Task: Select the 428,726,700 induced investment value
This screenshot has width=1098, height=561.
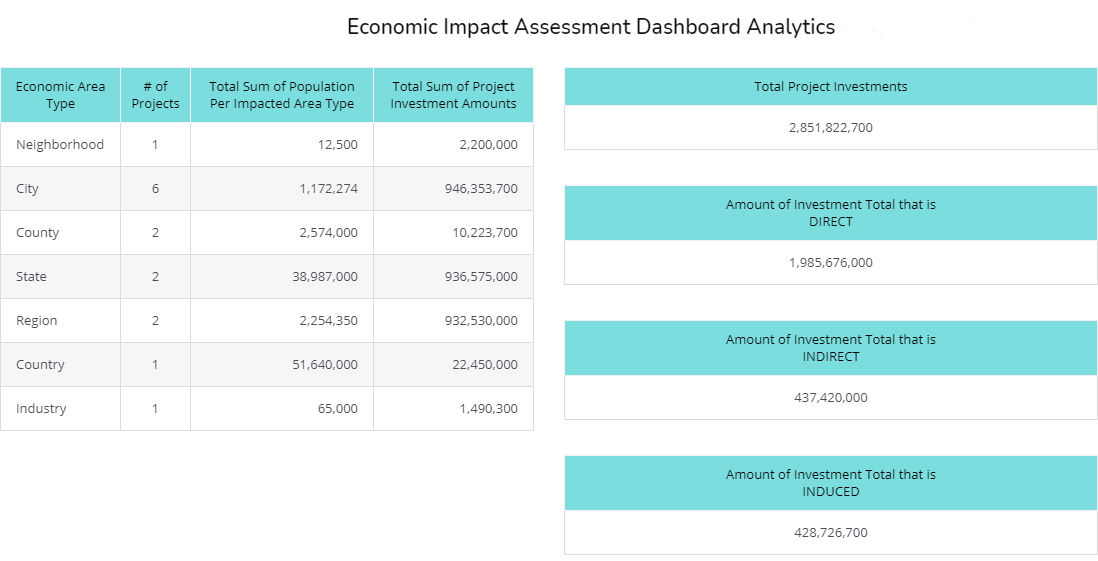Action: 830,533
